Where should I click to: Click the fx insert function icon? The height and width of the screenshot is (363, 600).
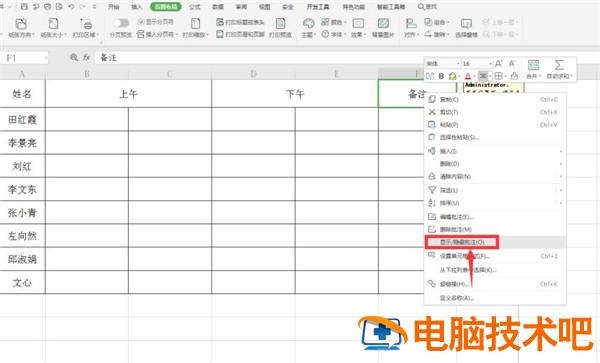[86, 57]
